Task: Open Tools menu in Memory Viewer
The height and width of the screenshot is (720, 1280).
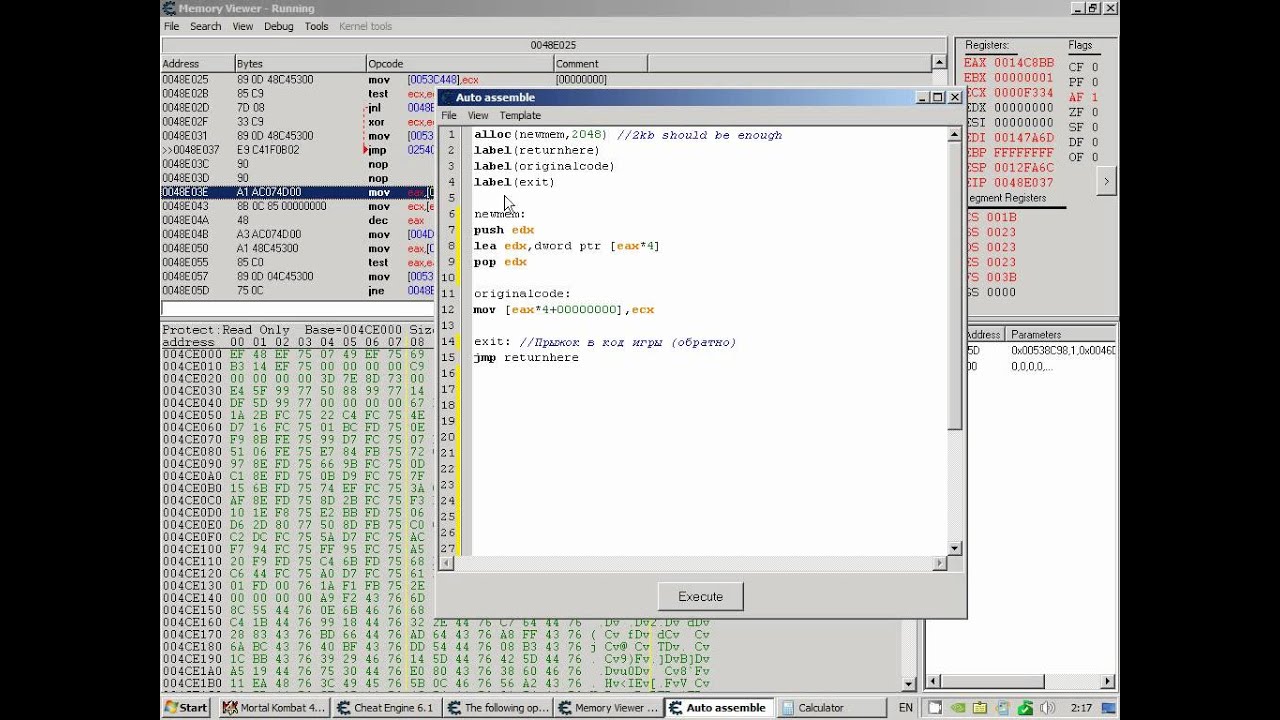Action: (x=316, y=26)
